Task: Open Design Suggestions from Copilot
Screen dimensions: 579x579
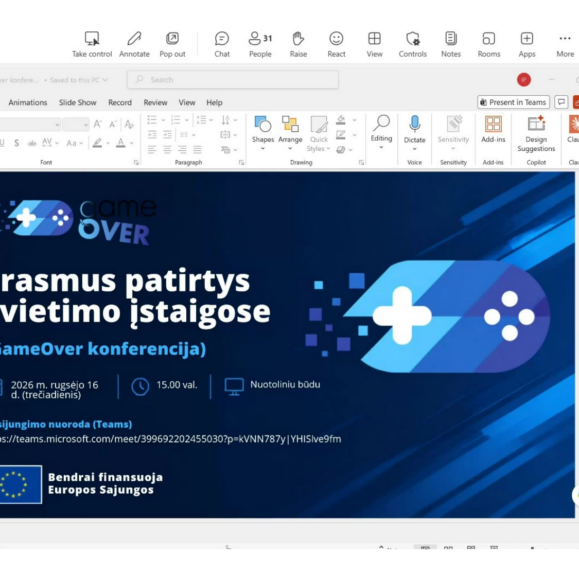Action: point(536,134)
